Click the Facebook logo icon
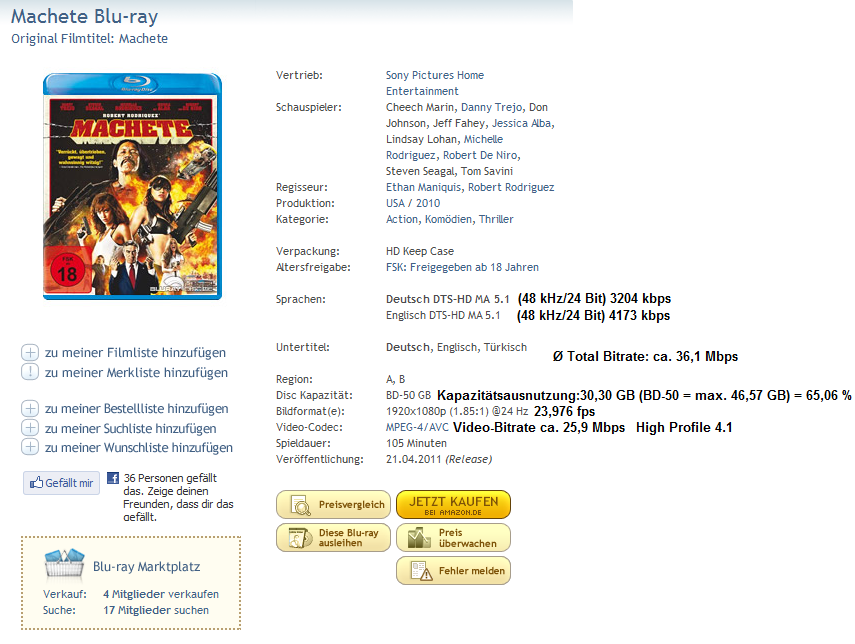855x644 pixels. (x=113, y=478)
